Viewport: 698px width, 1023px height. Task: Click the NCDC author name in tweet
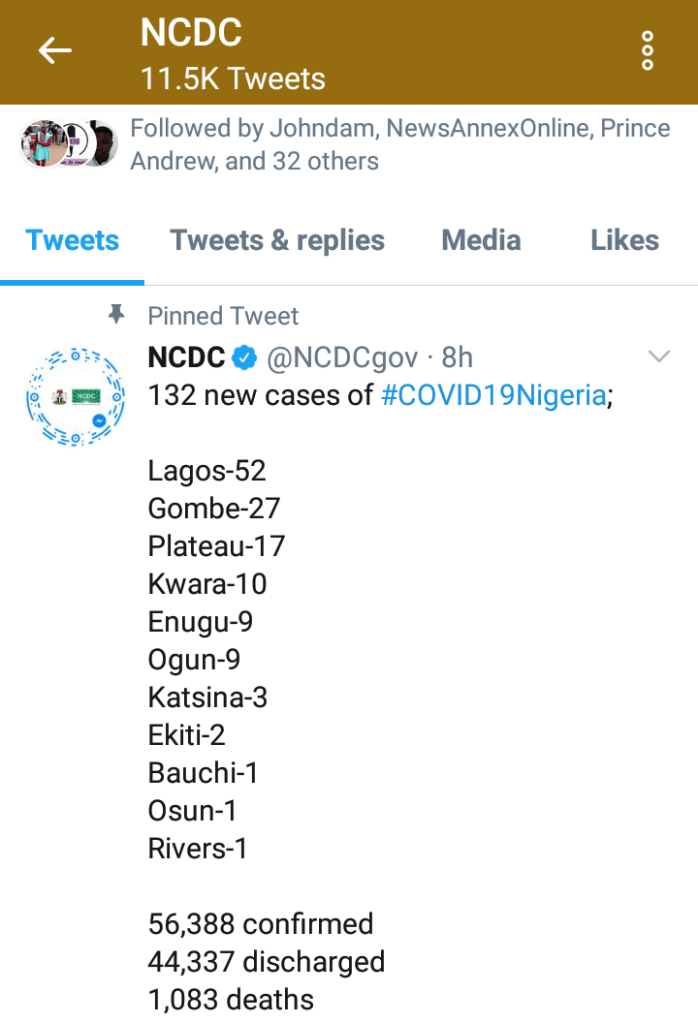click(x=187, y=358)
